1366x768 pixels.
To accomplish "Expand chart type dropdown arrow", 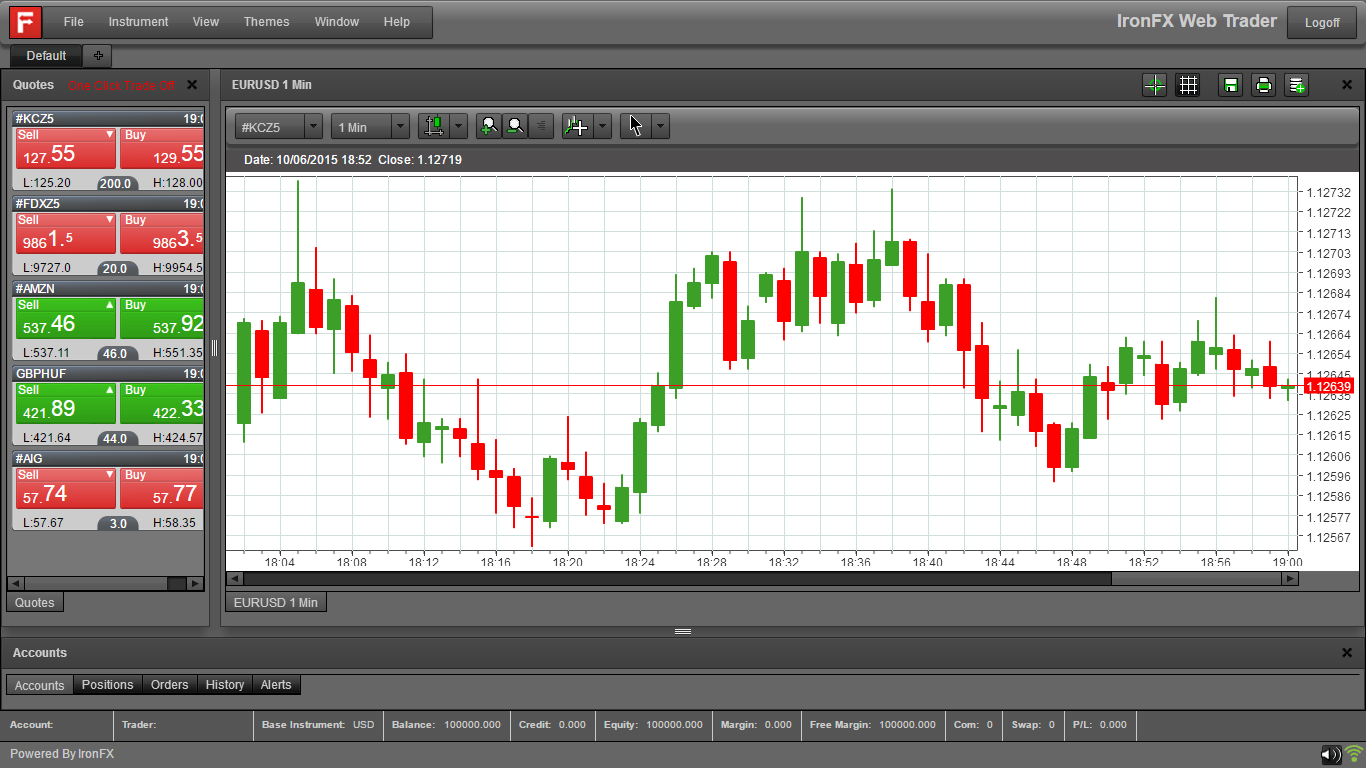I will [459, 126].
